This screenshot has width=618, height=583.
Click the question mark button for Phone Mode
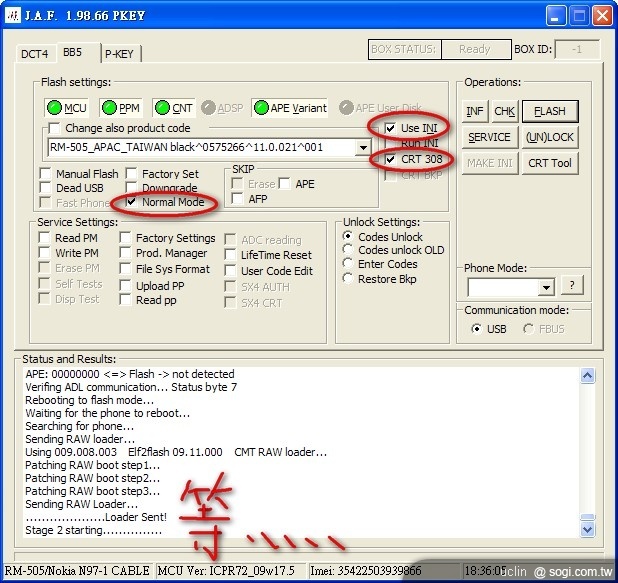tap(572, 285)
